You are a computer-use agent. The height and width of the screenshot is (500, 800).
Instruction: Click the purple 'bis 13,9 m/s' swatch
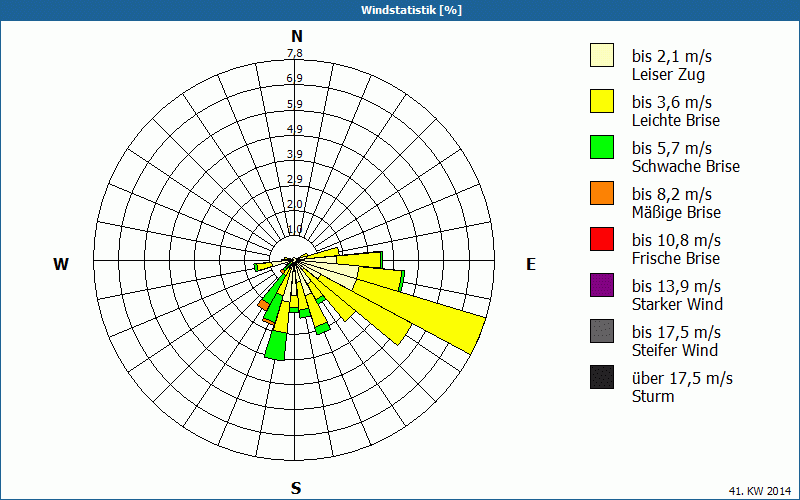[602, 285]
